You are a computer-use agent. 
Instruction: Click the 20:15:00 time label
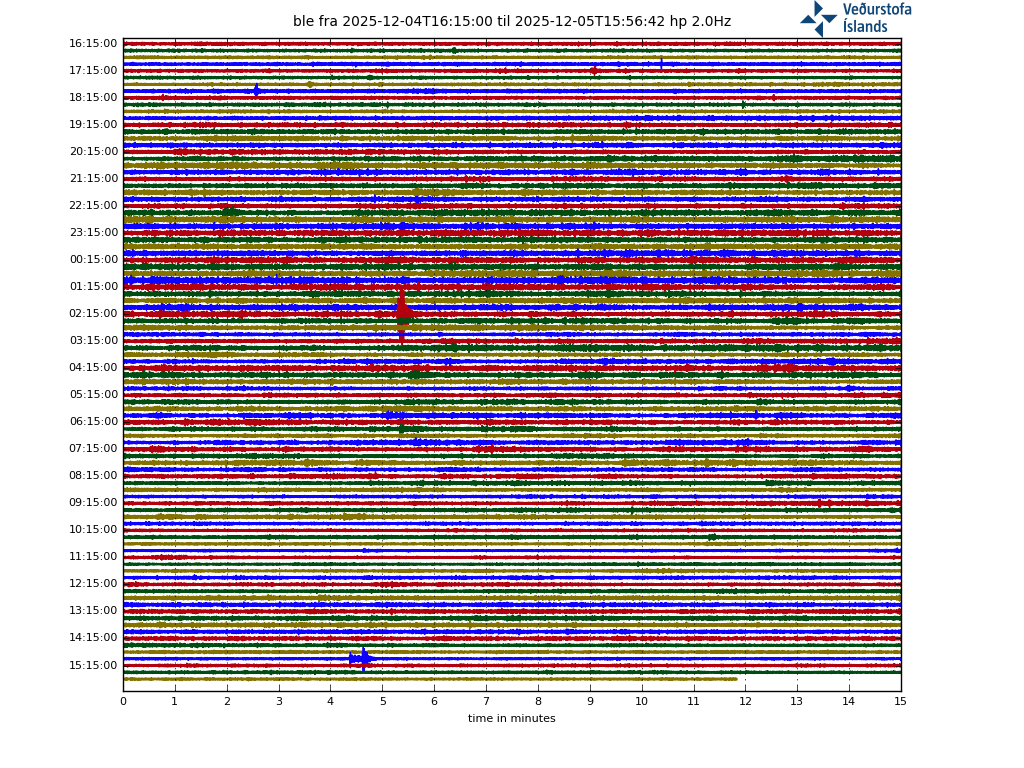[x=93, y=152]
